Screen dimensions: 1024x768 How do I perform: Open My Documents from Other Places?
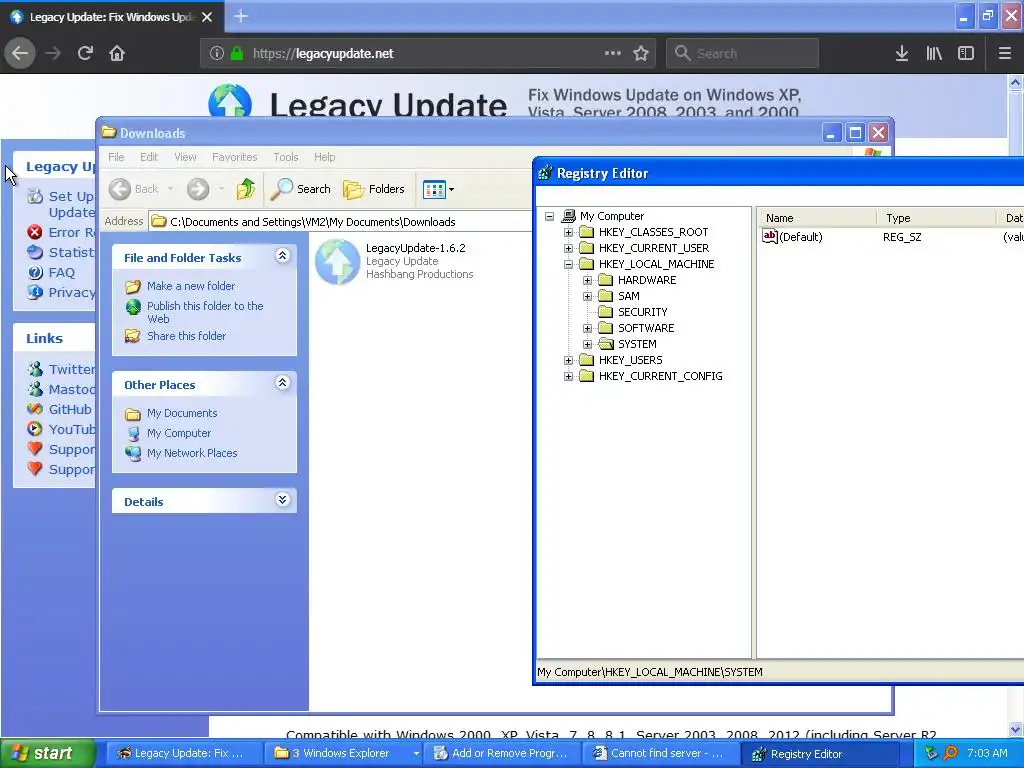tap(182, 413)
